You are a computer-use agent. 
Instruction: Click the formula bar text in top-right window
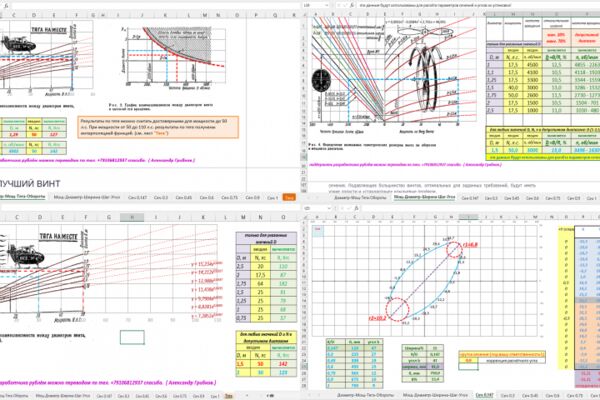435,5
